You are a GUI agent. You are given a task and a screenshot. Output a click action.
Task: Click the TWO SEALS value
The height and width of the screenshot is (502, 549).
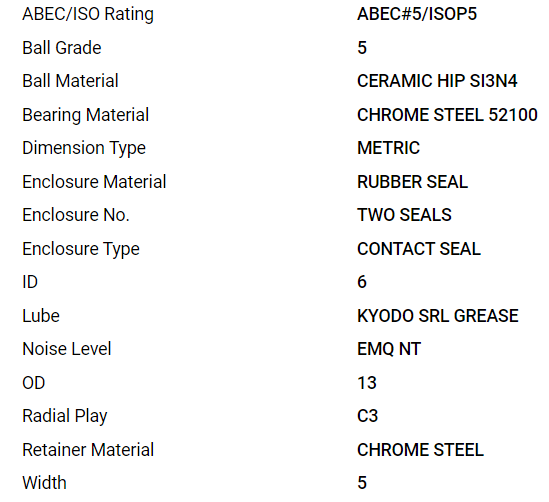404,215
